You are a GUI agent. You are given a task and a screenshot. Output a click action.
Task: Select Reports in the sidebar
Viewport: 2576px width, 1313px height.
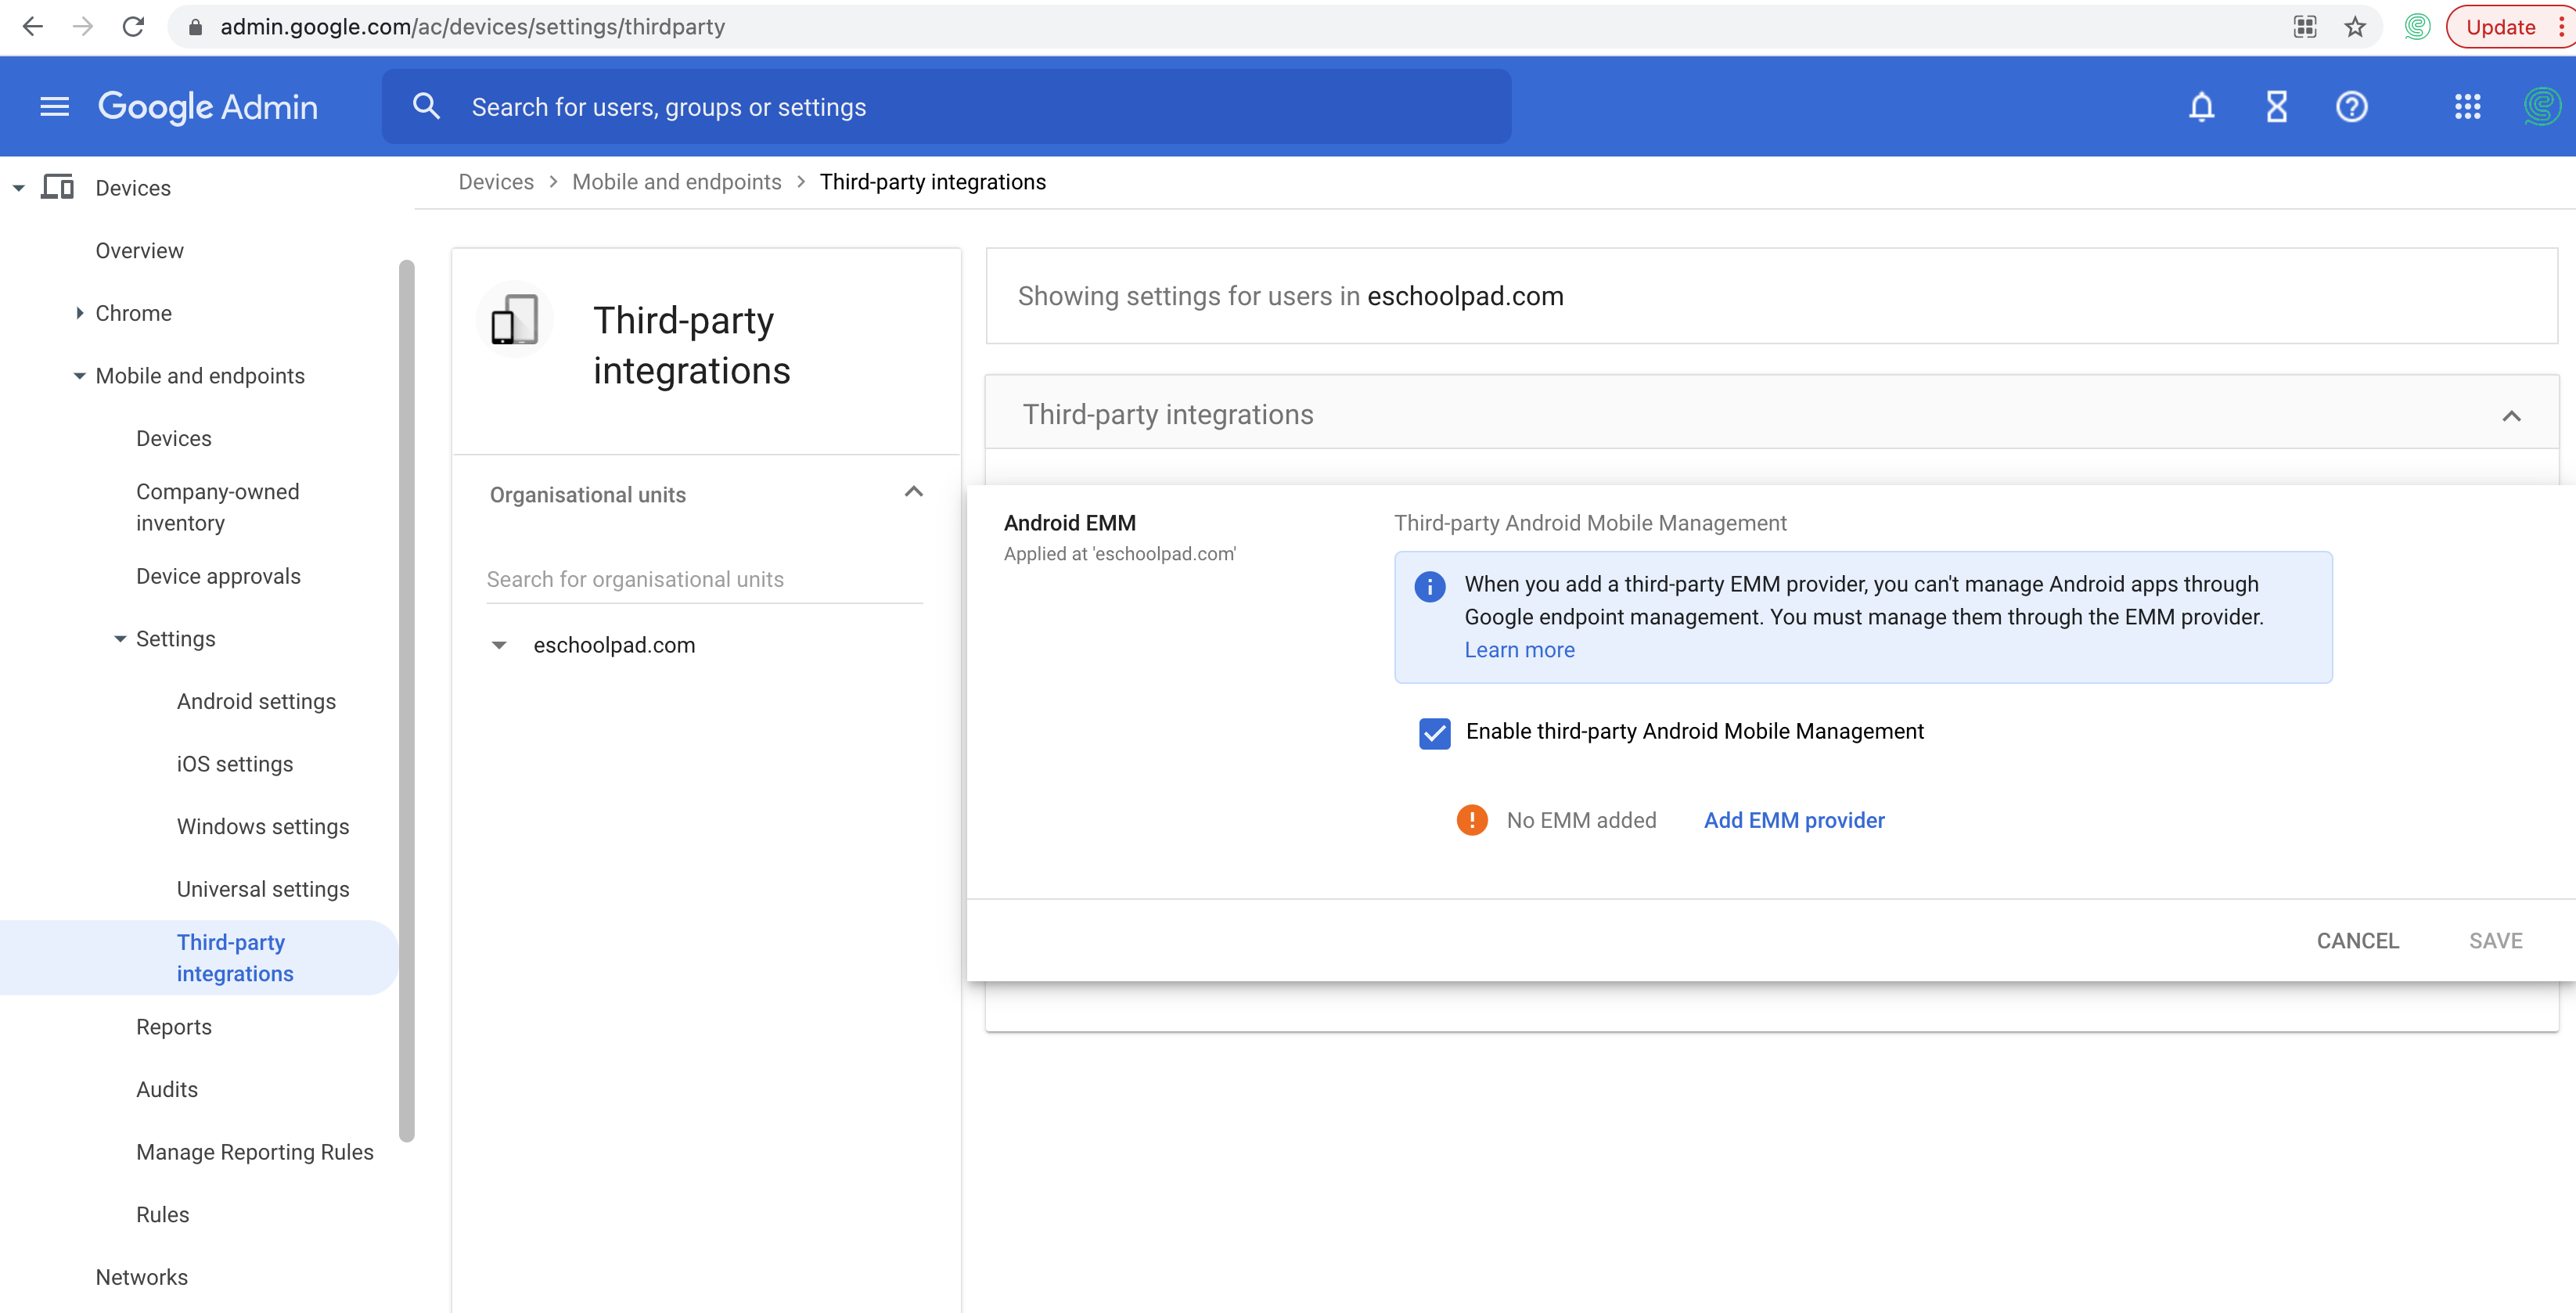click(174, 1026)
